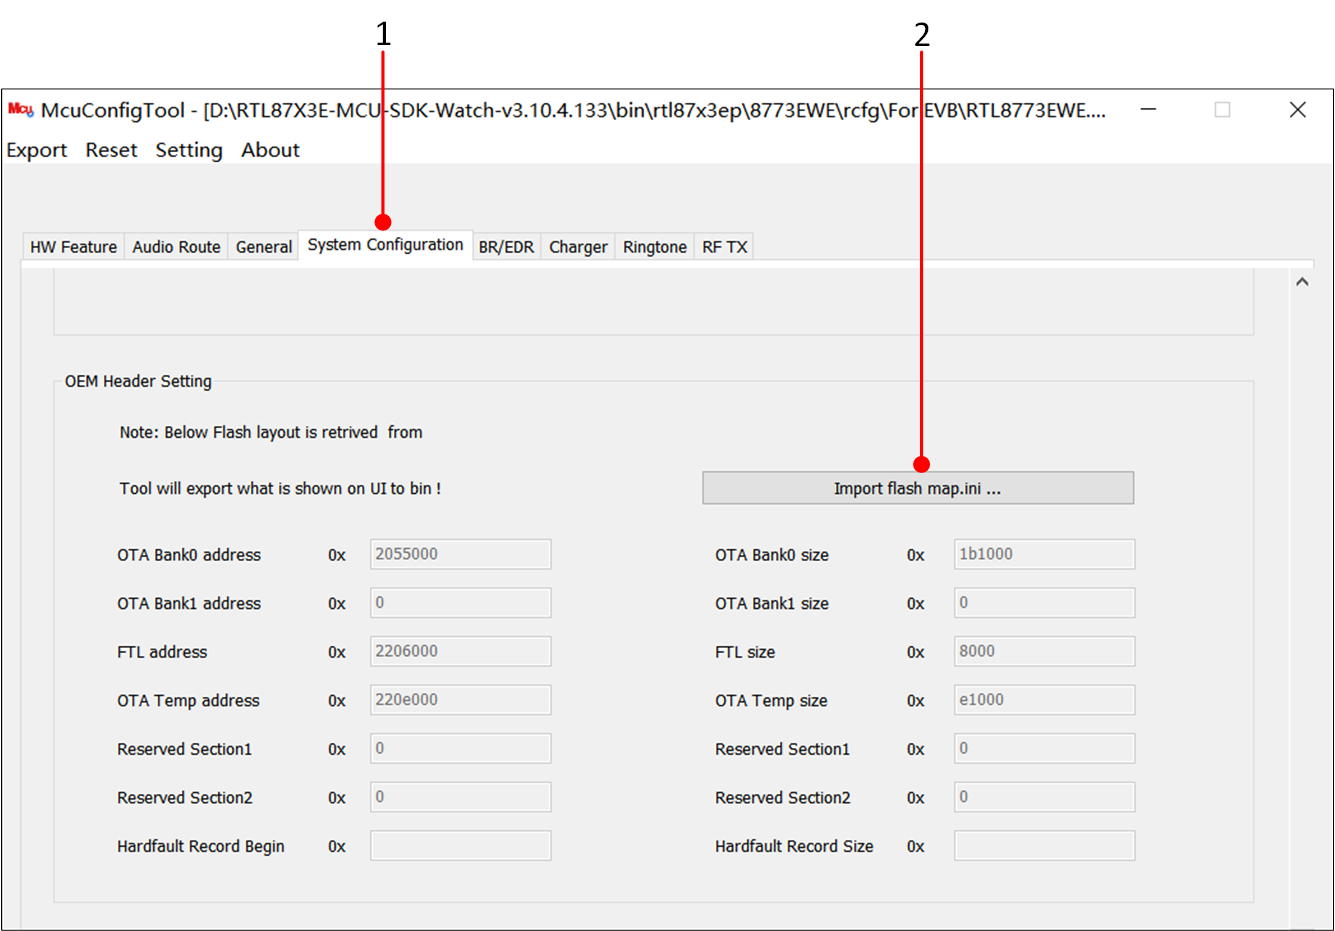Click the Mcu application icon in title bar
The width and height of the screenshot is (1335, 931).
point(19,110)
